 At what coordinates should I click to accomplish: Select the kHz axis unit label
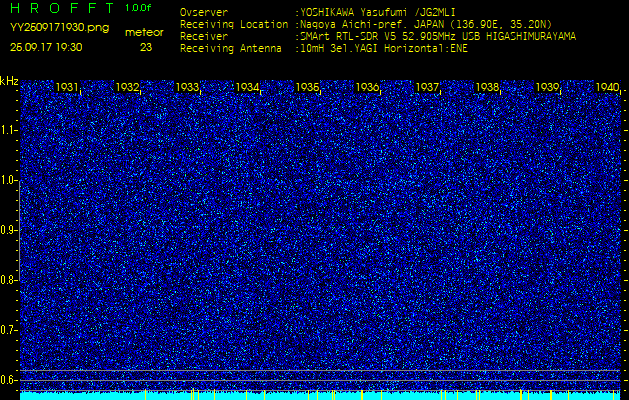point(9,81)
